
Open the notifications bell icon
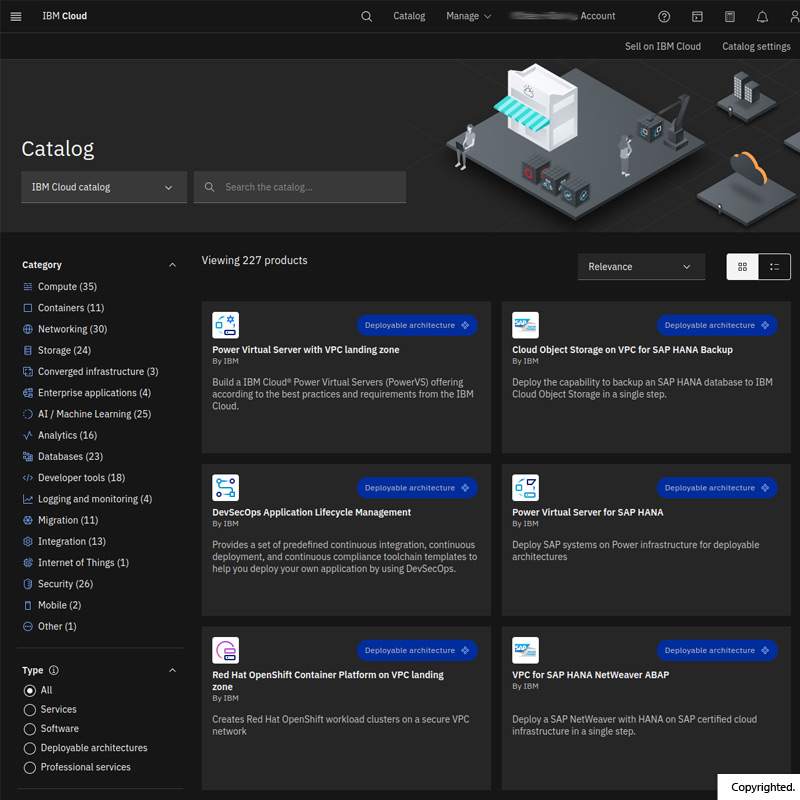click(762, 16)
